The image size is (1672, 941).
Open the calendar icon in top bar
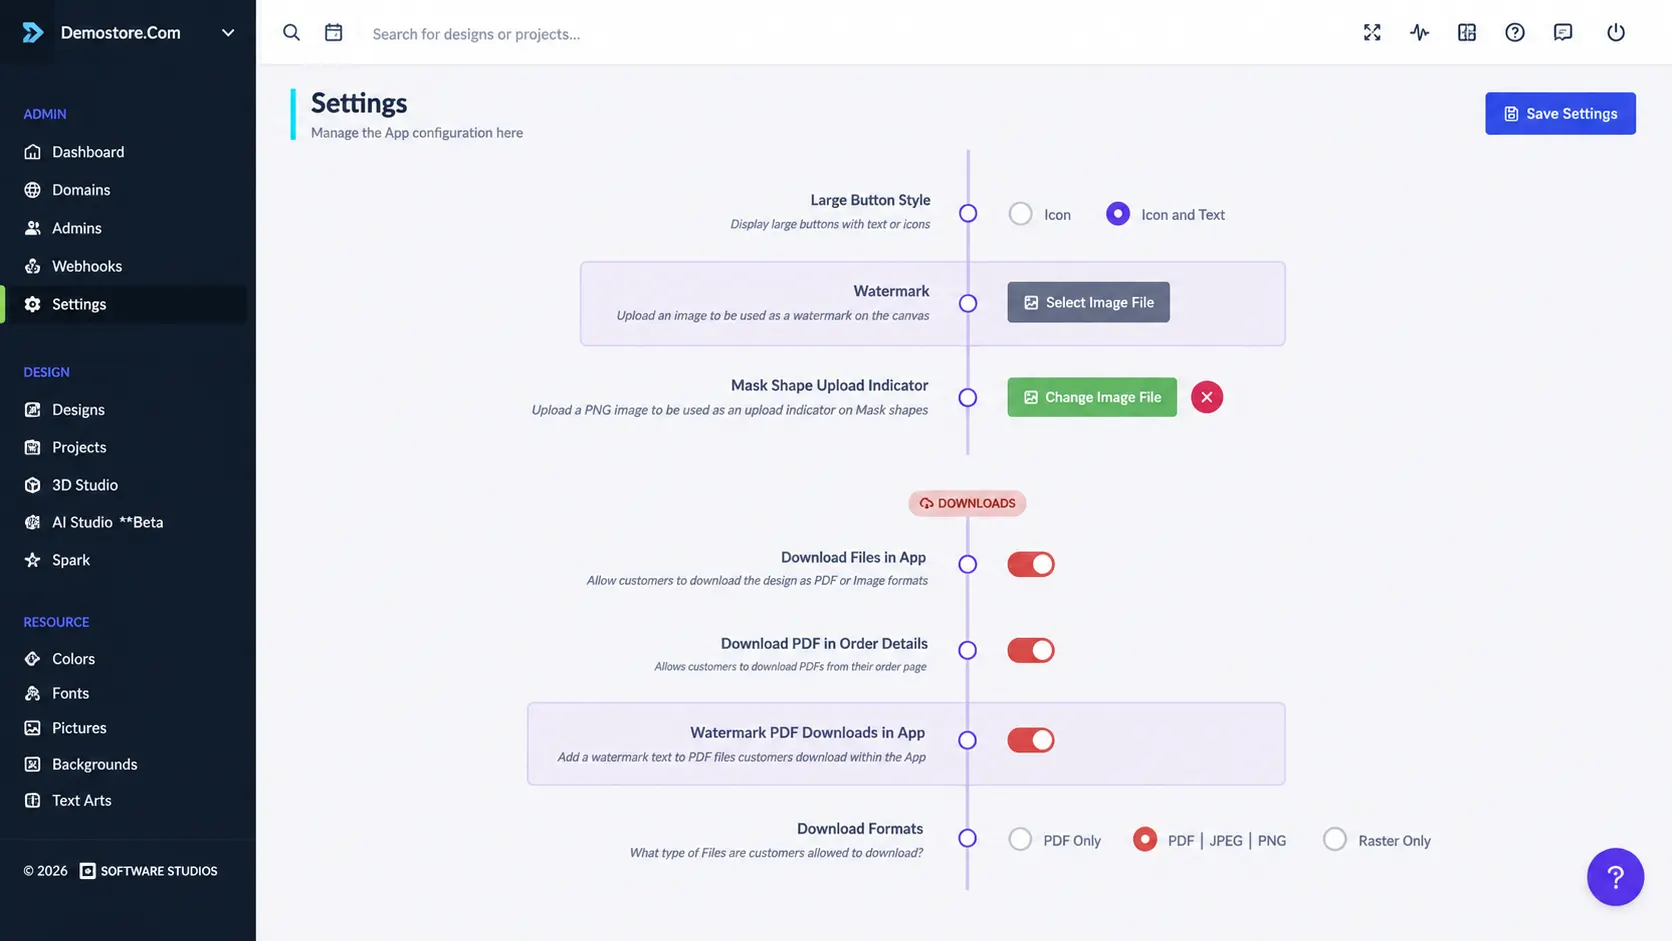(333, 33)
